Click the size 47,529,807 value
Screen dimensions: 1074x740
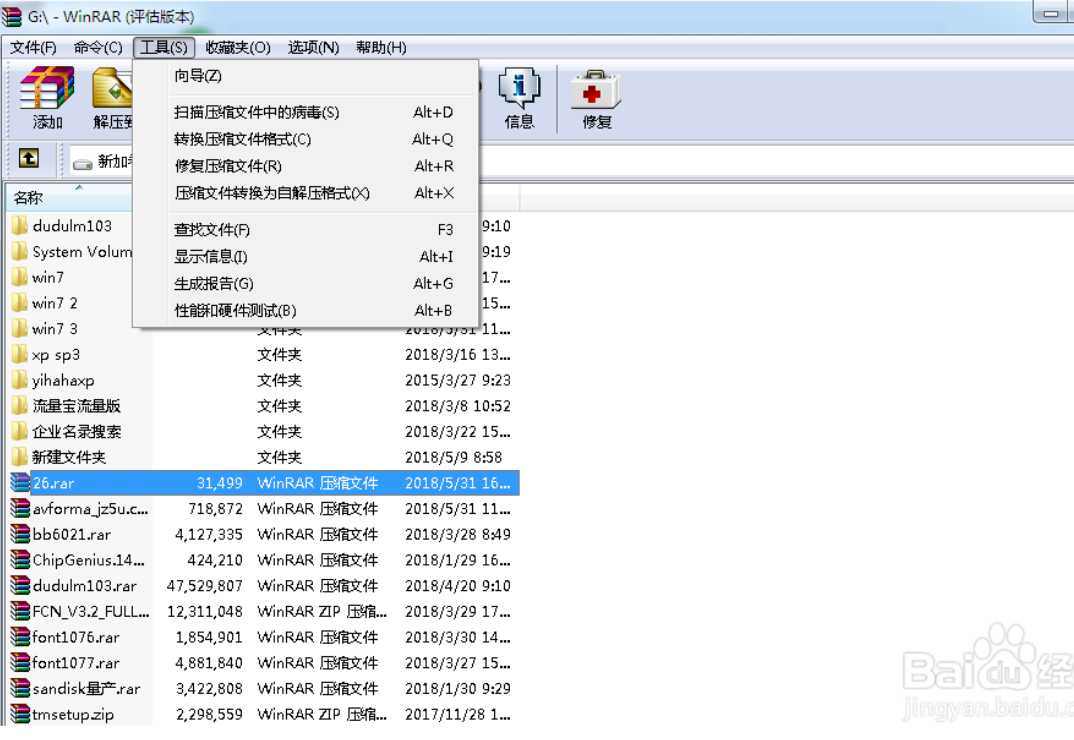click(x=204, y=586)
